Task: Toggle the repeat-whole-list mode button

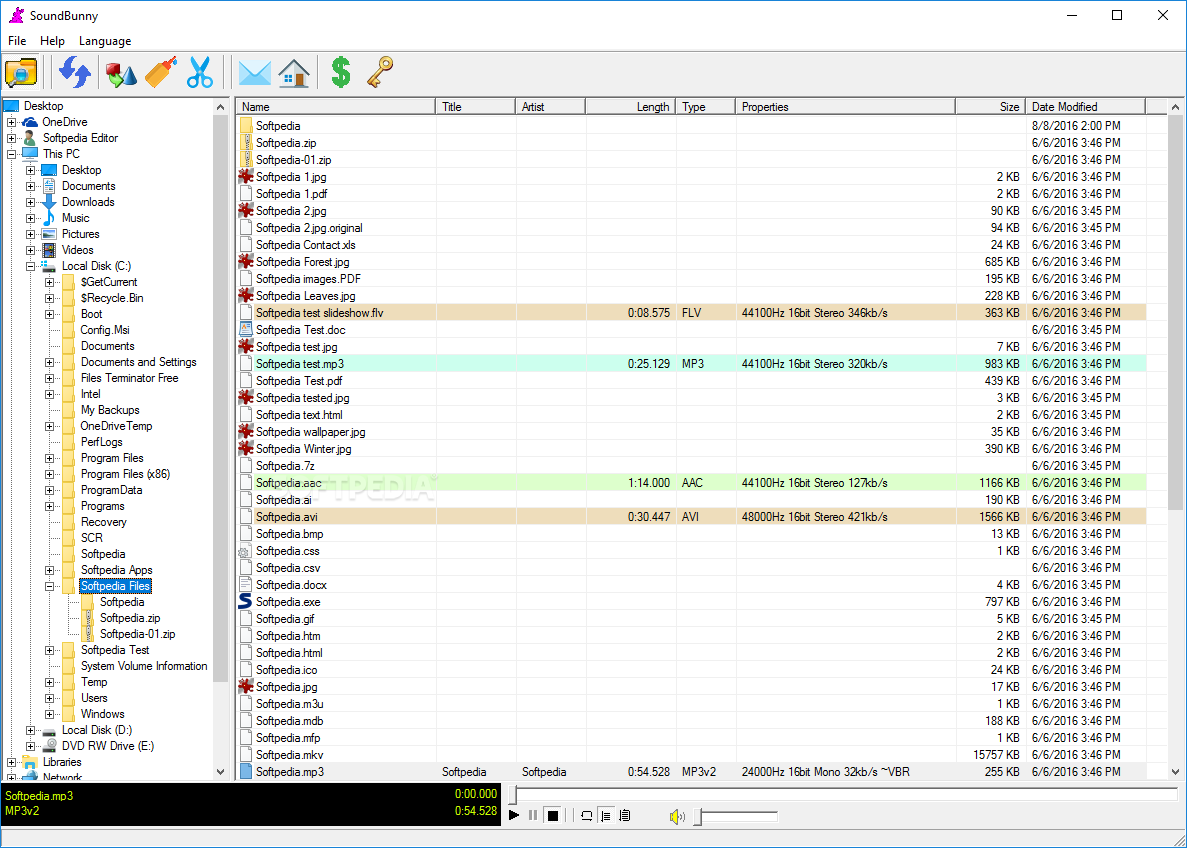Action: pos(625,815)
